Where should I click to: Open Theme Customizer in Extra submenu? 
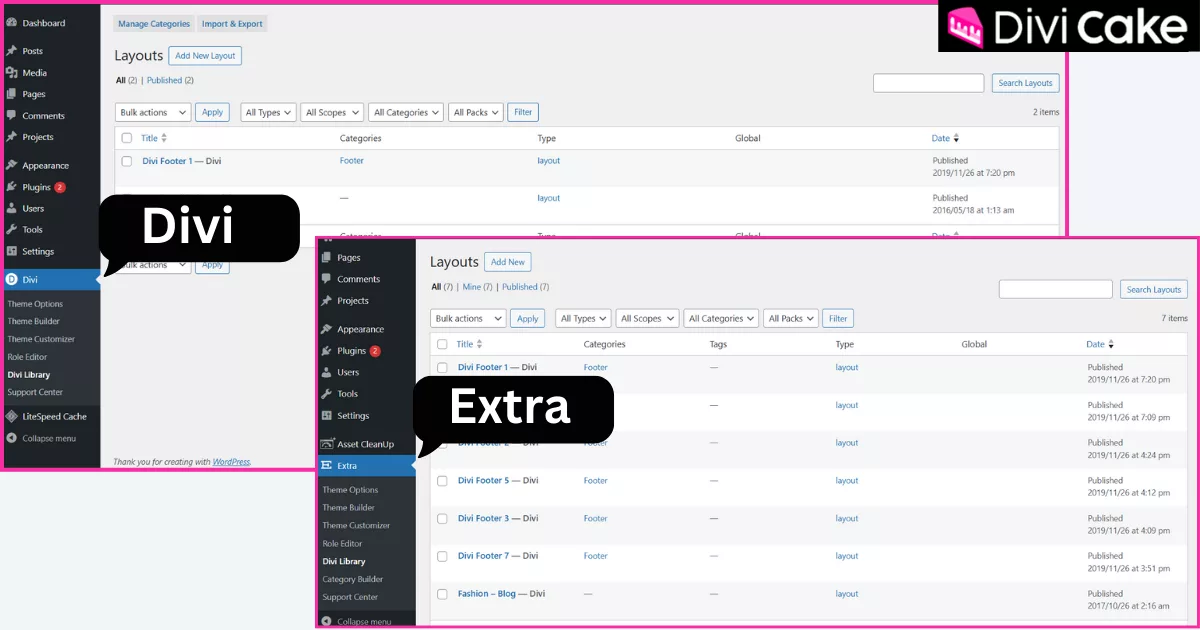pyautogui.click(x=356, y=526)
